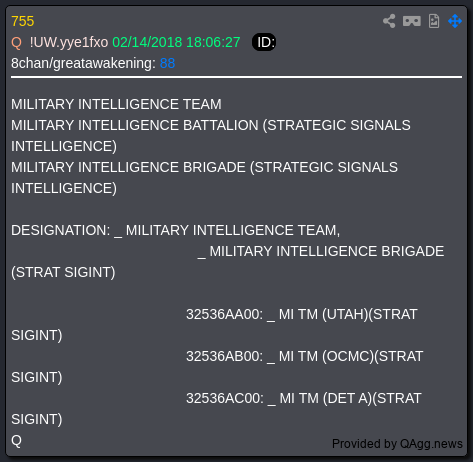Click the DESIGNATION: line of the post
Screen dimensions: 473x462
point(176,230)
